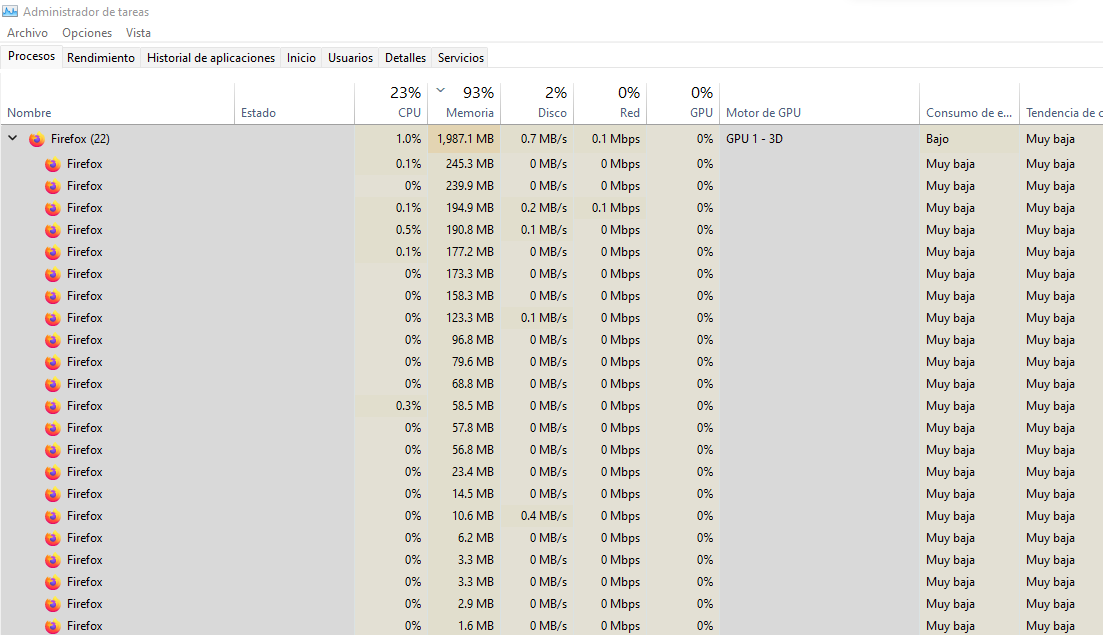1103x635 pixels.
Task: Click Firefox icon in 23.4 MB row
Action: pos(52,473)
